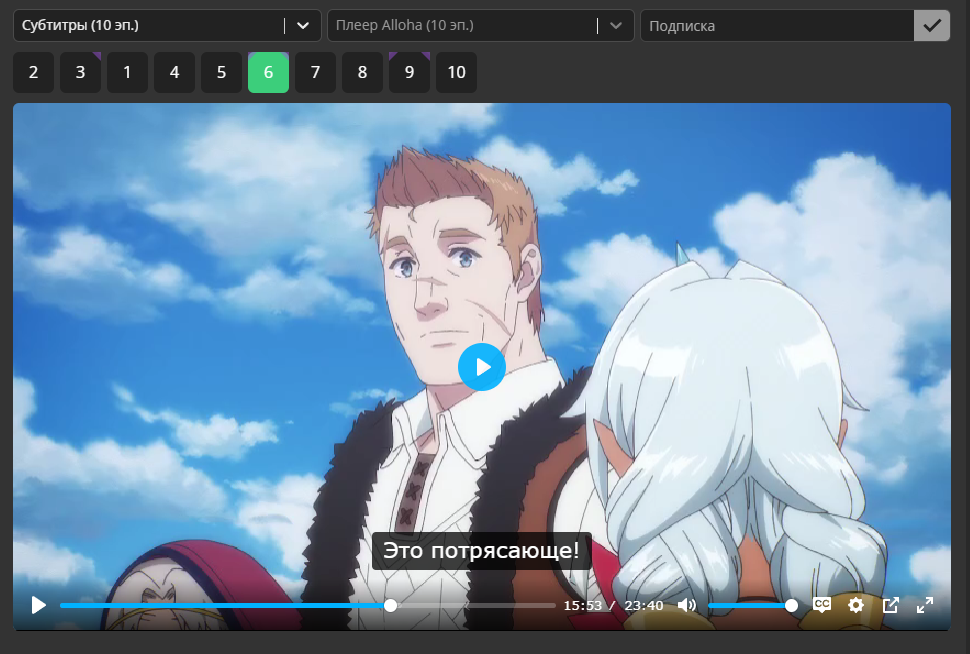Select the active episode 6 button
The height and width of the screenshot is (654, 970).
(x=268, y=72)
